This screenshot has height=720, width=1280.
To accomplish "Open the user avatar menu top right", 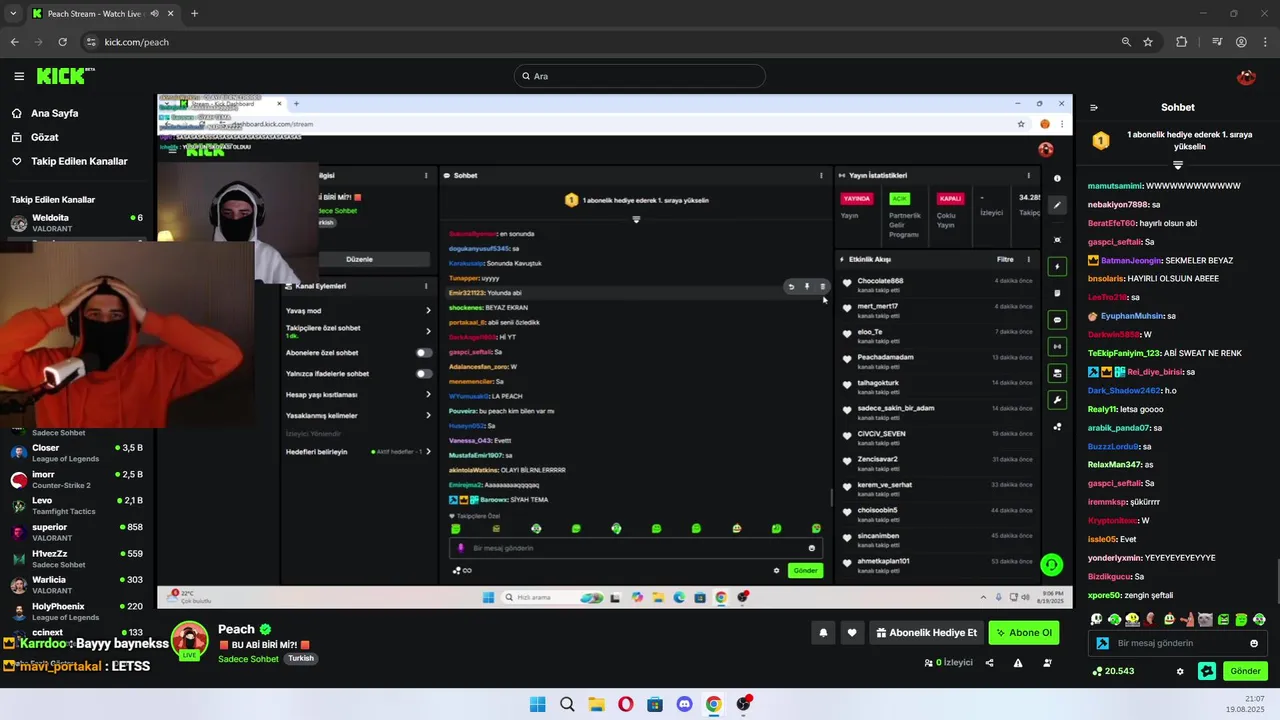I will [x=1246, y=77].
